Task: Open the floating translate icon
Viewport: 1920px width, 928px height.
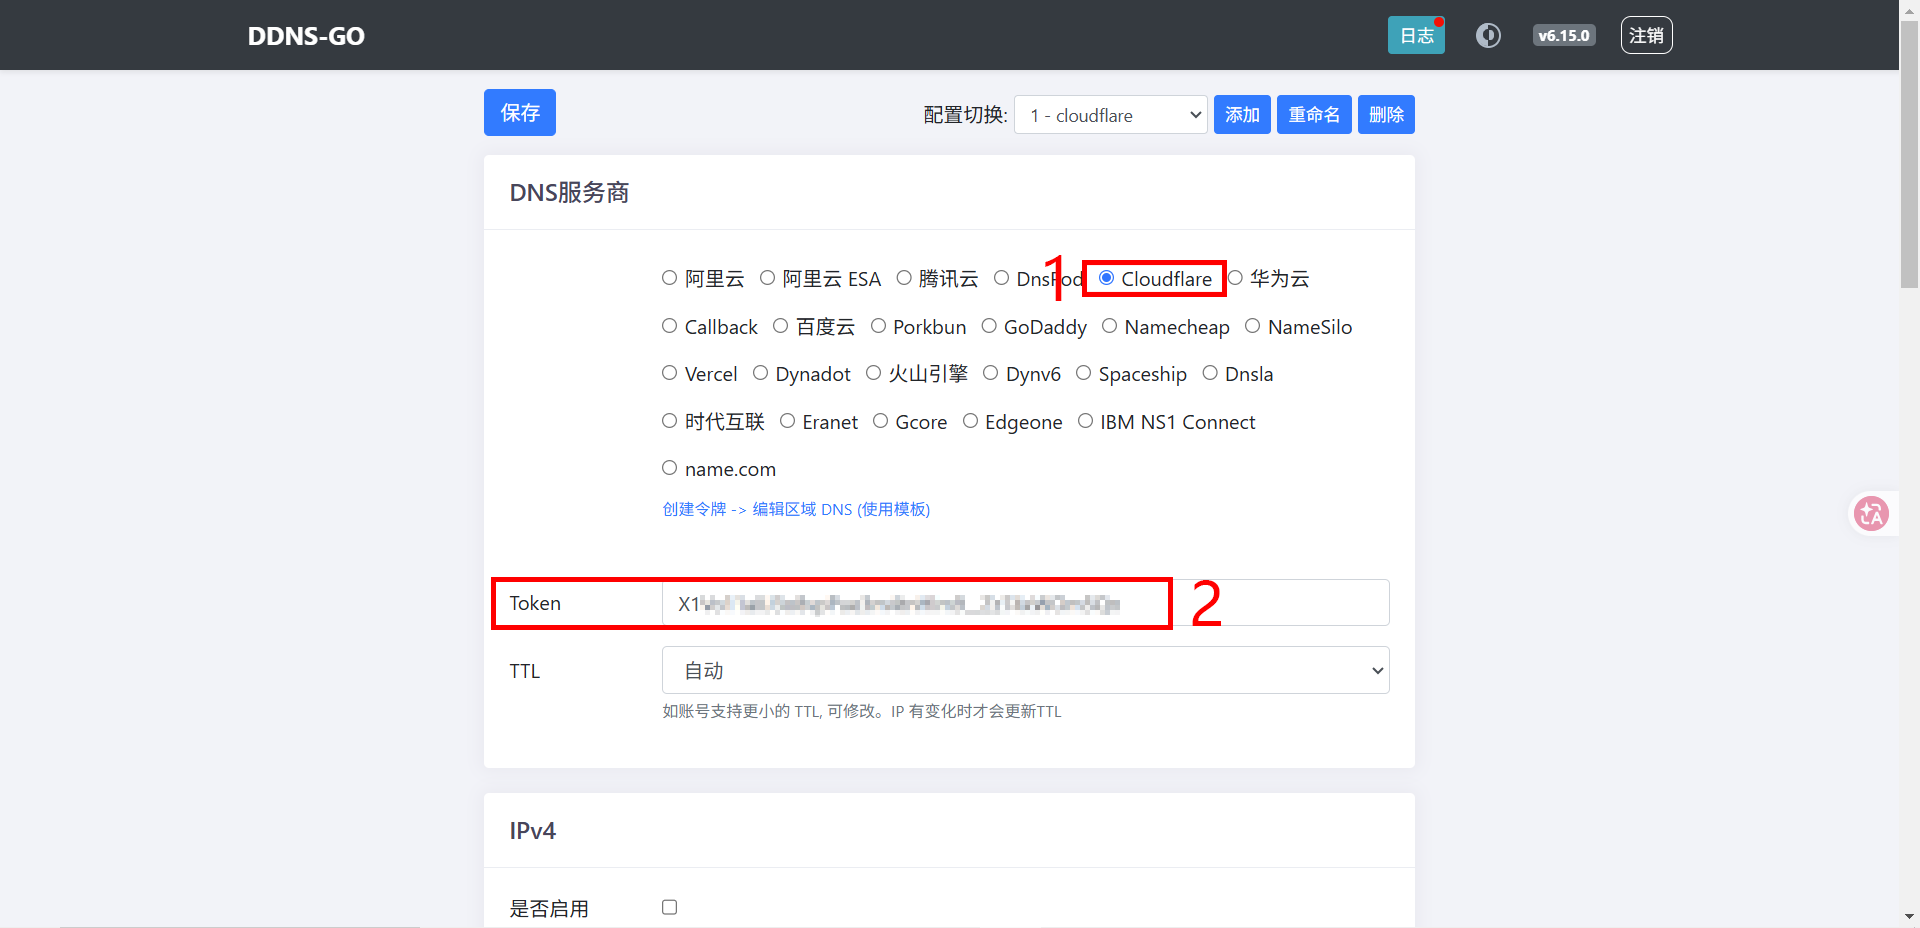Action: coord(1871,514)
